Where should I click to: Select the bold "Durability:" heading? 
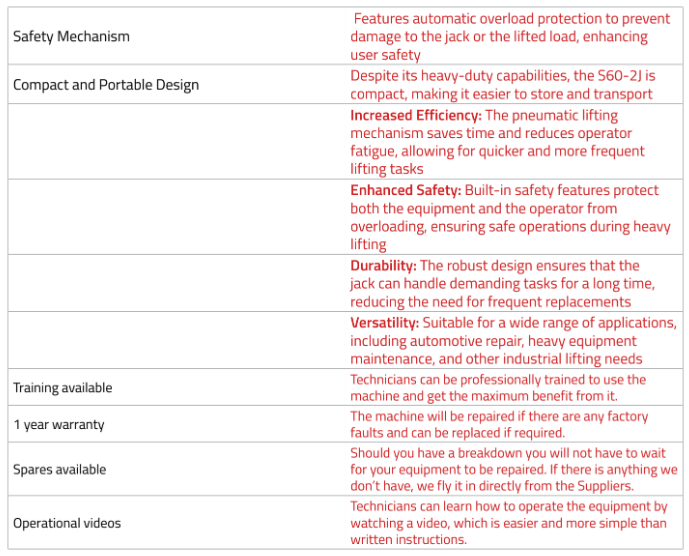(x=383, y=266)
